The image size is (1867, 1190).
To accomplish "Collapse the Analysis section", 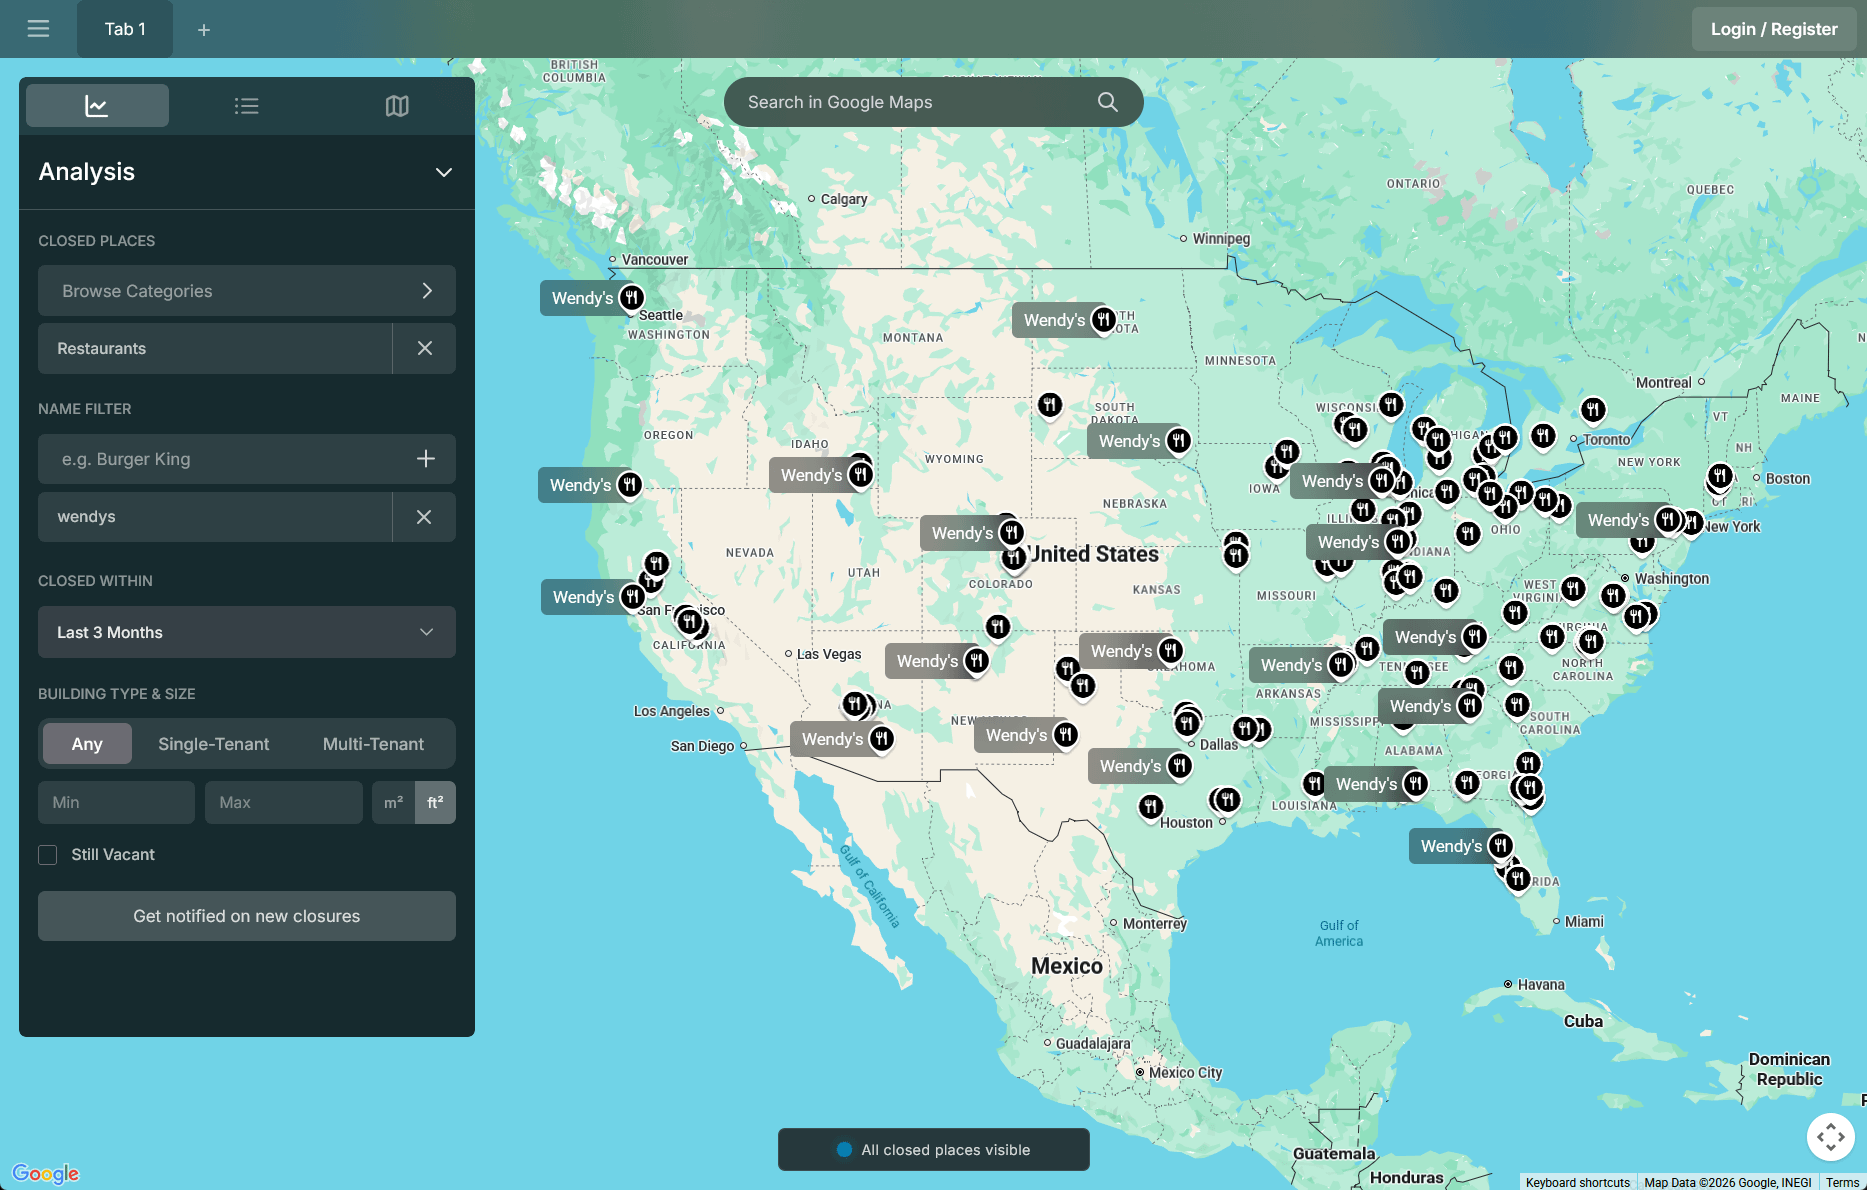I will [x=443, y=172].
